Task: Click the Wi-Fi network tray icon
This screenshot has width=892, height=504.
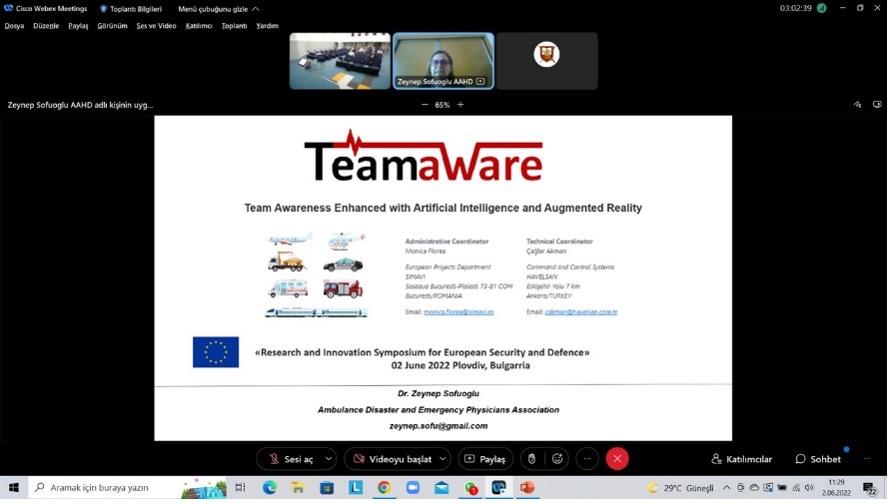Action: (796, 488)
